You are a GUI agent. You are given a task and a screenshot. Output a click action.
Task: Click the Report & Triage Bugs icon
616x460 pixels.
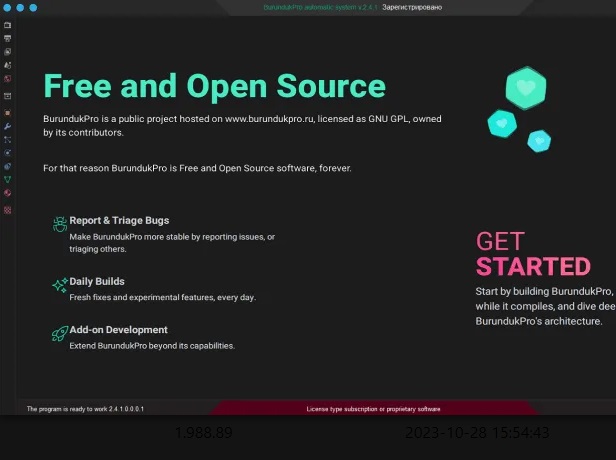click(59, 226)
